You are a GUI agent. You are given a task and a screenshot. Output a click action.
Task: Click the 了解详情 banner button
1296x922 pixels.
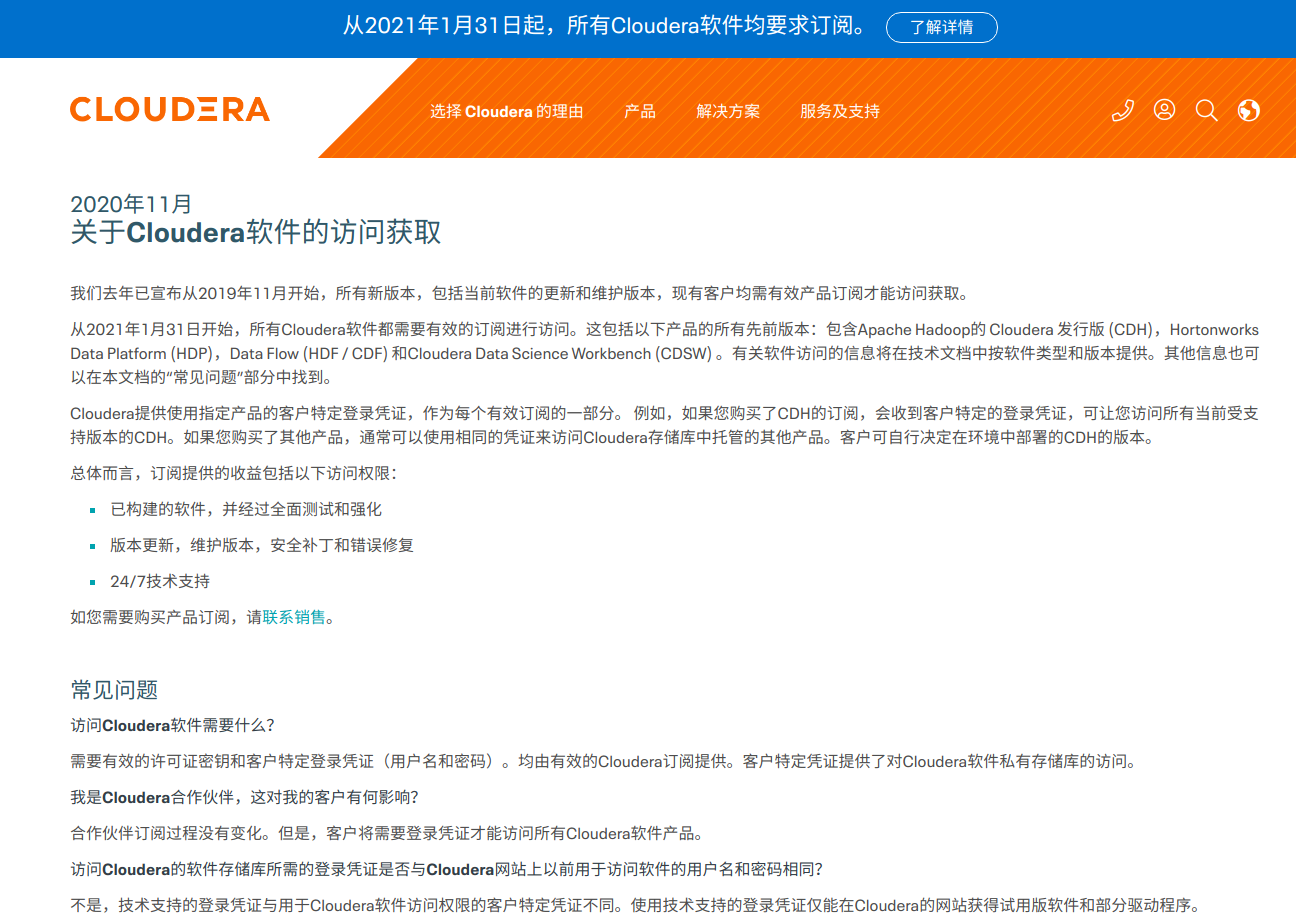pos(941,27)
